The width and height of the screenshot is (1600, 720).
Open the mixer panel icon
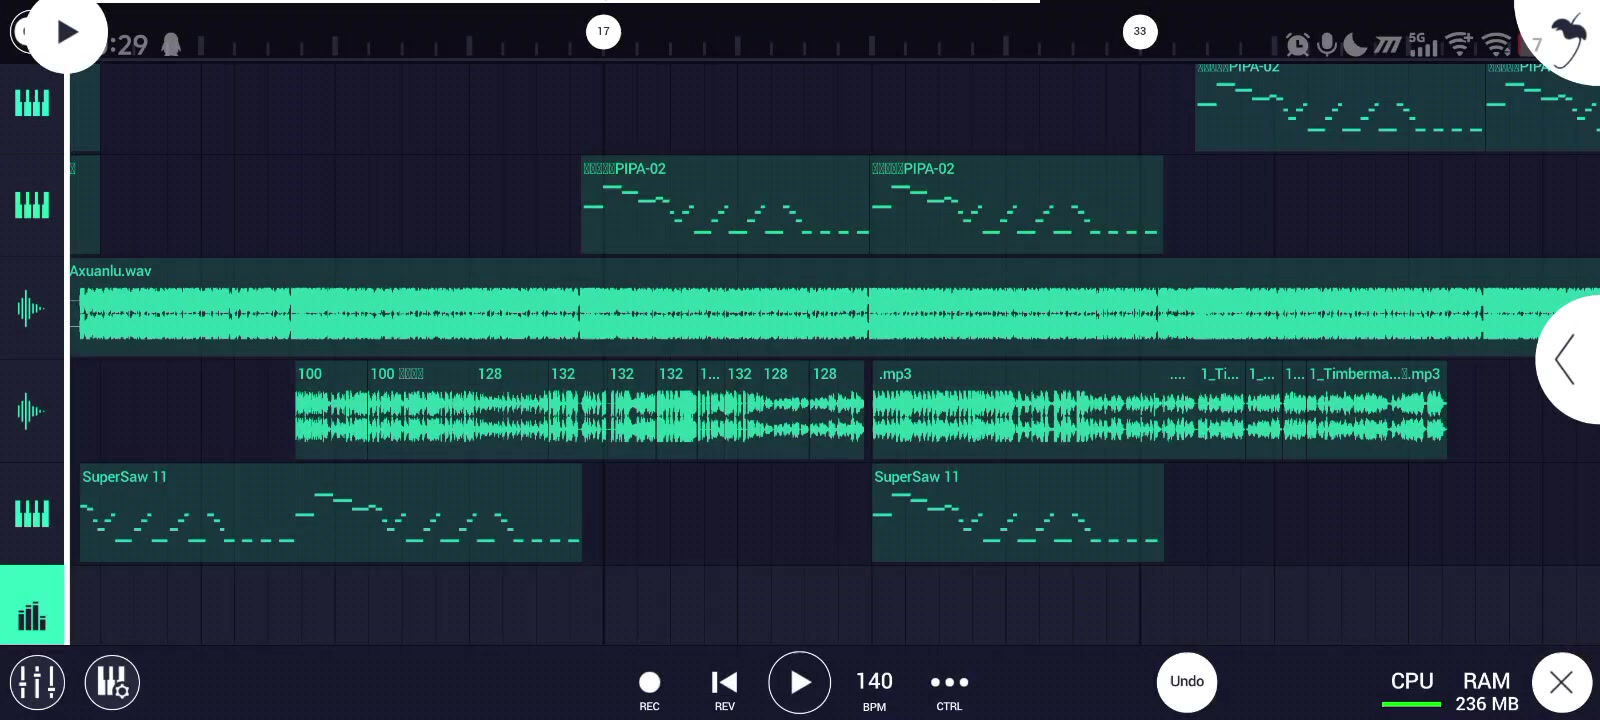[x=37, y=682]
